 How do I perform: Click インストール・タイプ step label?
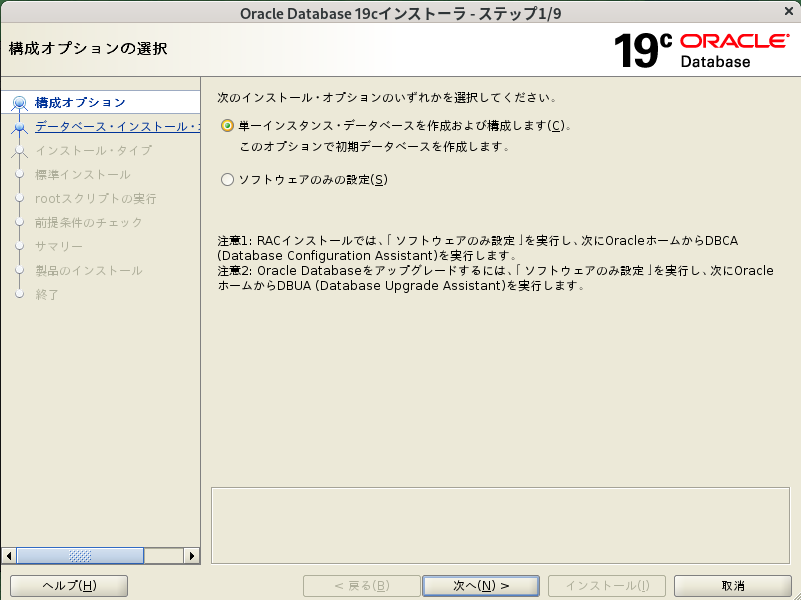pos(93,151)
